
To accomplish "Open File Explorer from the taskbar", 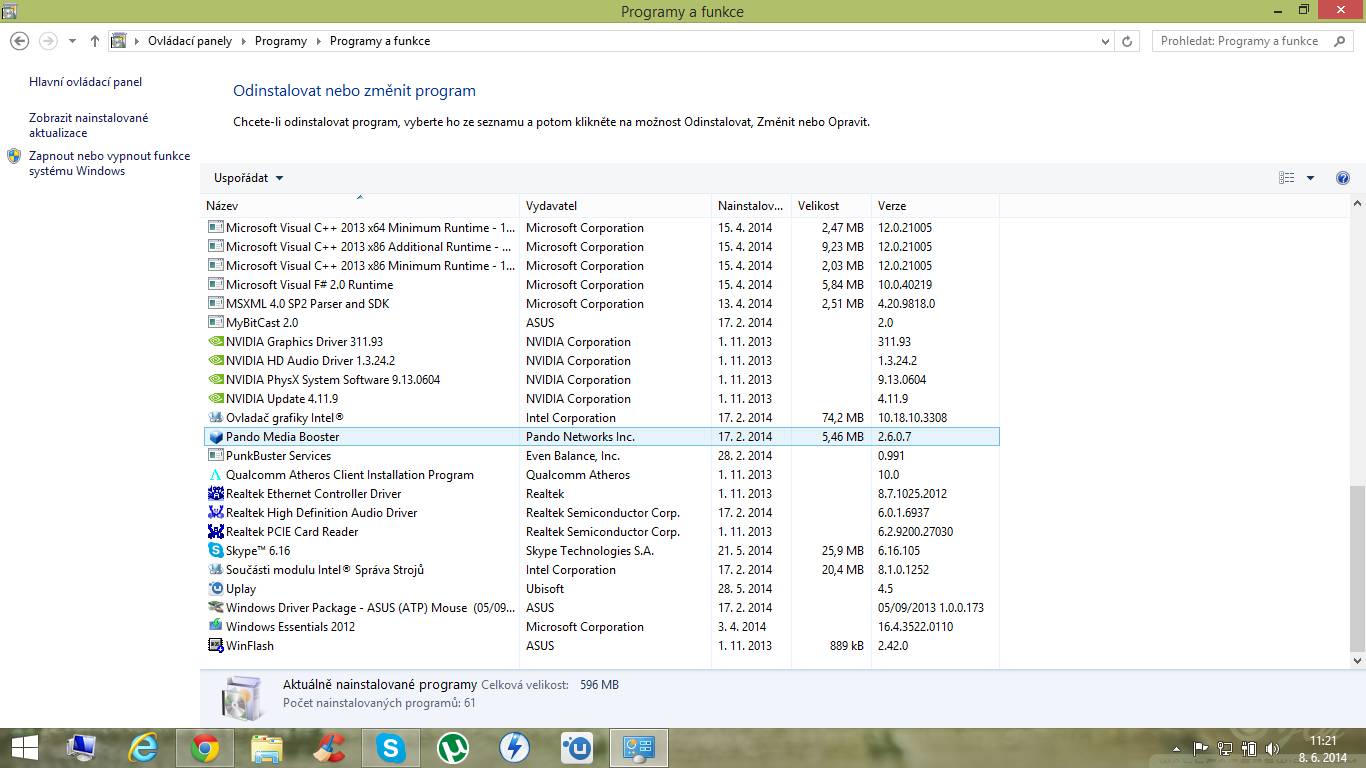I will coord(267,748).
